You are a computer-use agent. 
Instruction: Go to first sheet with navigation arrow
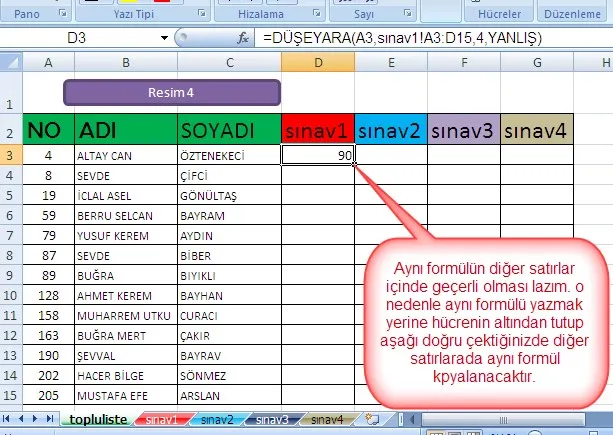tap(10, 420)
